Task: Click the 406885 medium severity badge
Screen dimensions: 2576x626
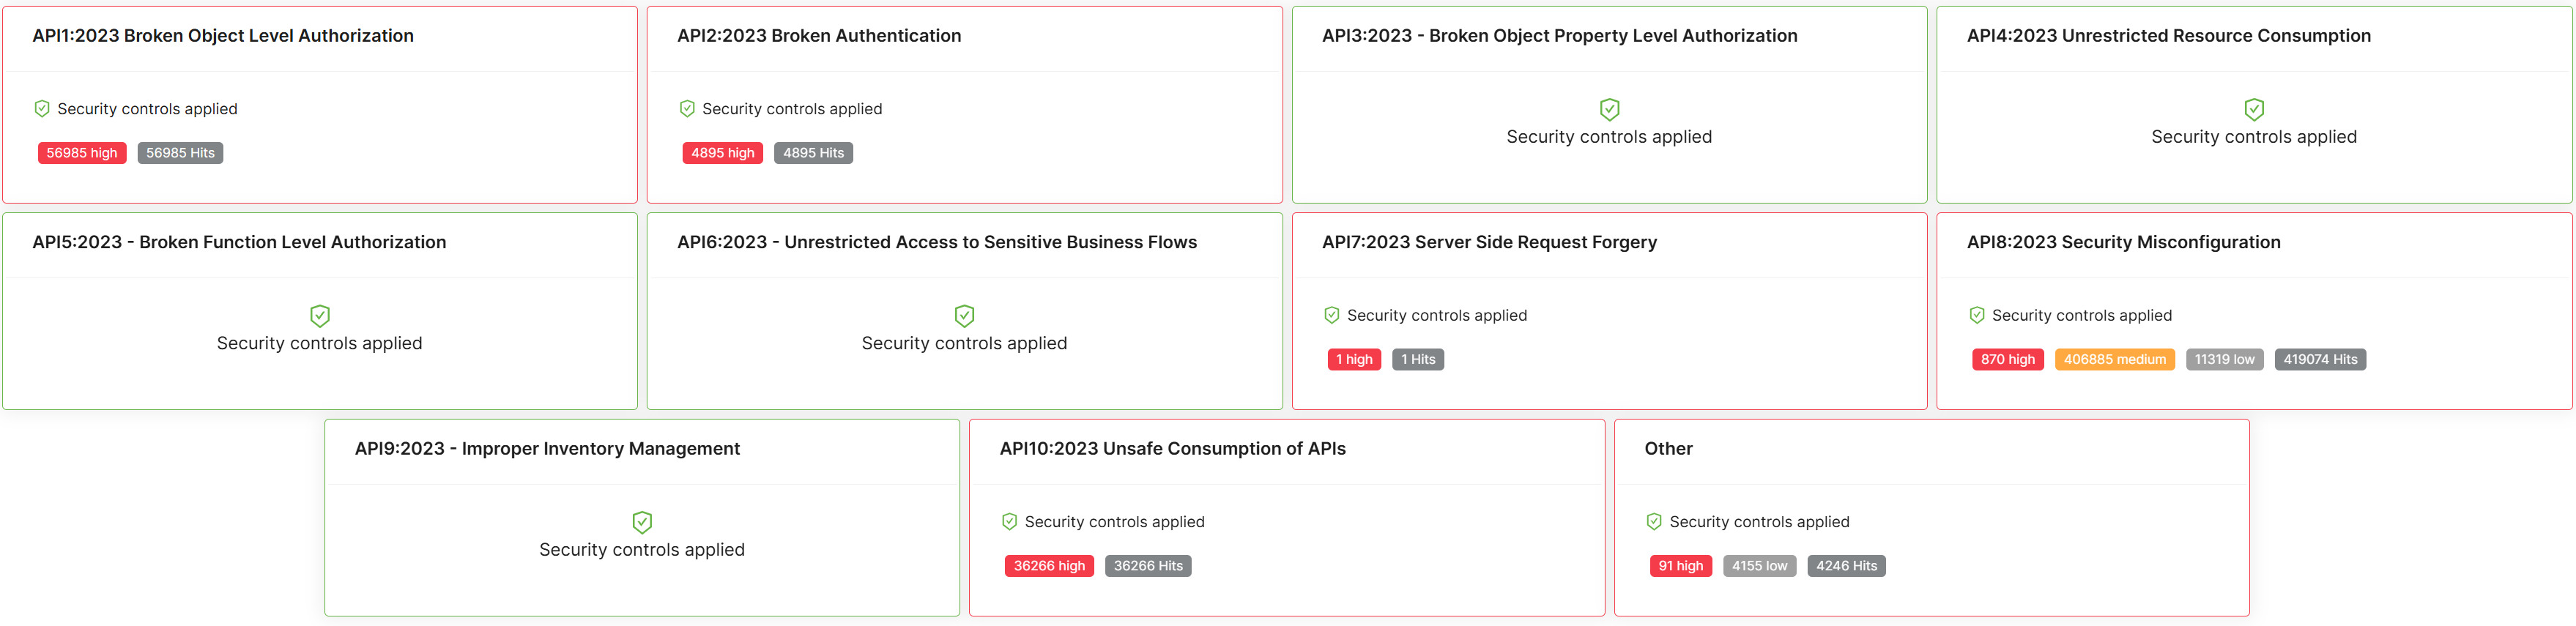Action: 2114,360
